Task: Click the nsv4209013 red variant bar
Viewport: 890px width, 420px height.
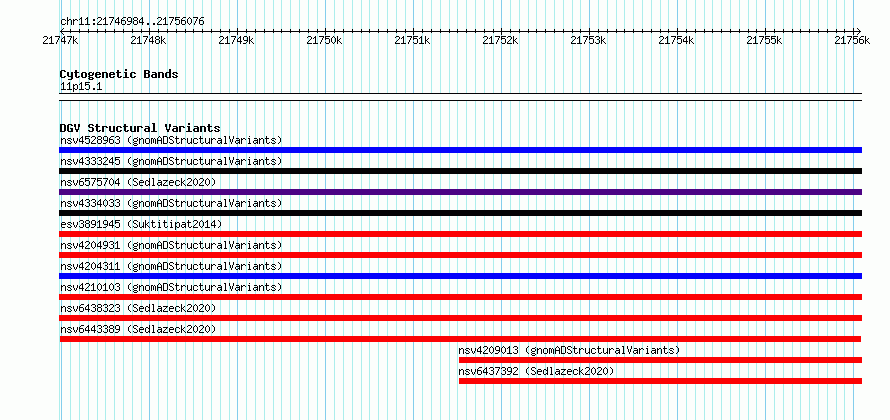Action: 660,360
